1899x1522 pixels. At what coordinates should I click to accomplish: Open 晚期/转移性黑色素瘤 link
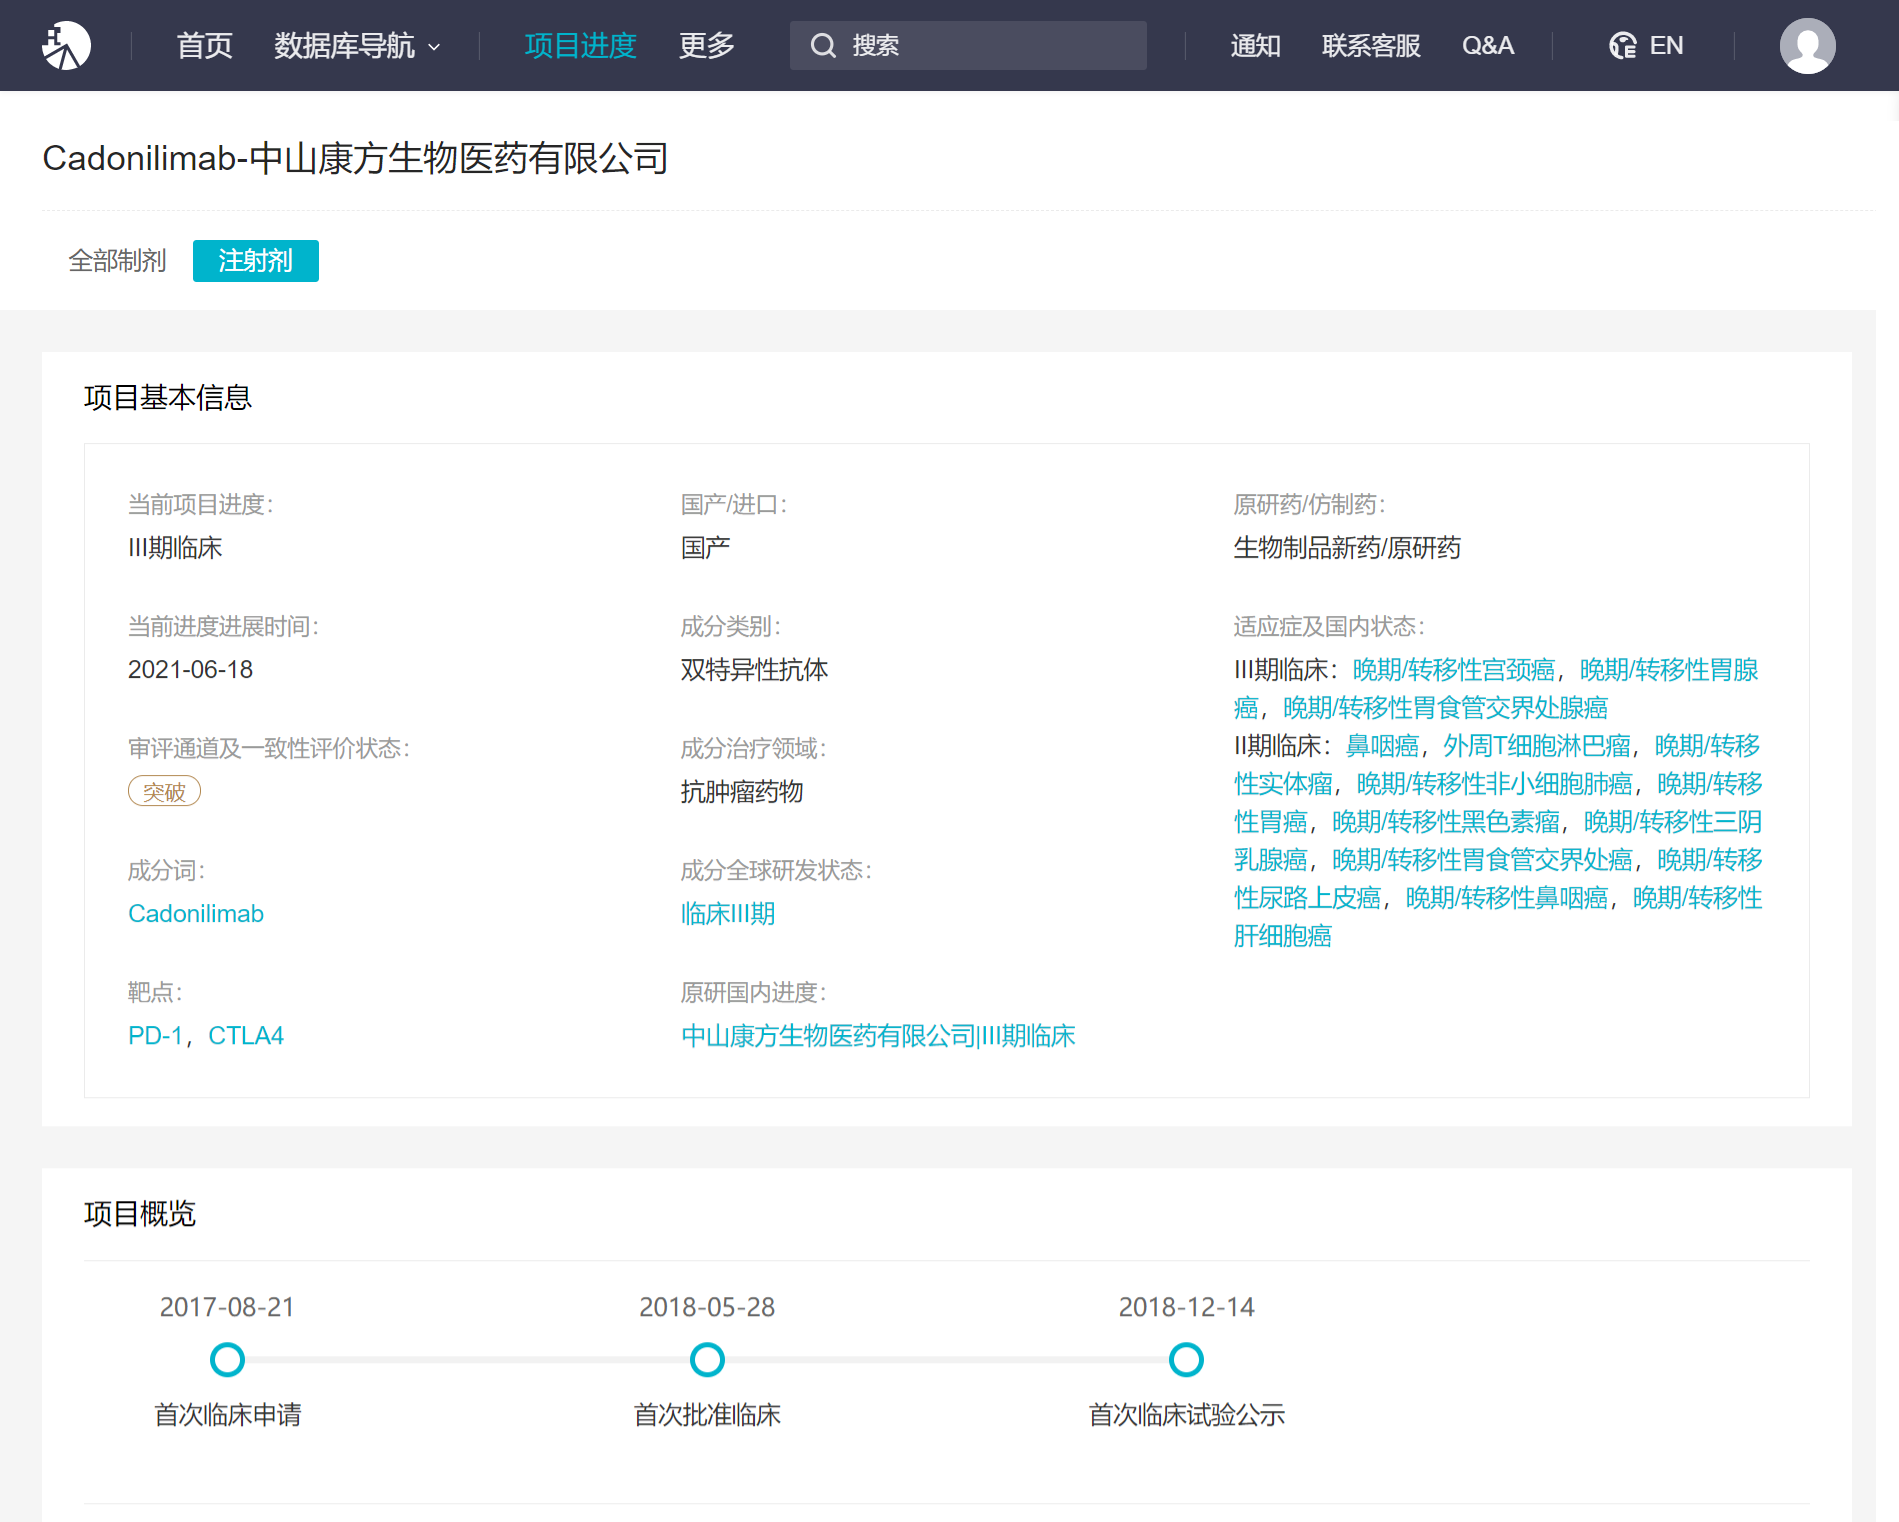1446,821
